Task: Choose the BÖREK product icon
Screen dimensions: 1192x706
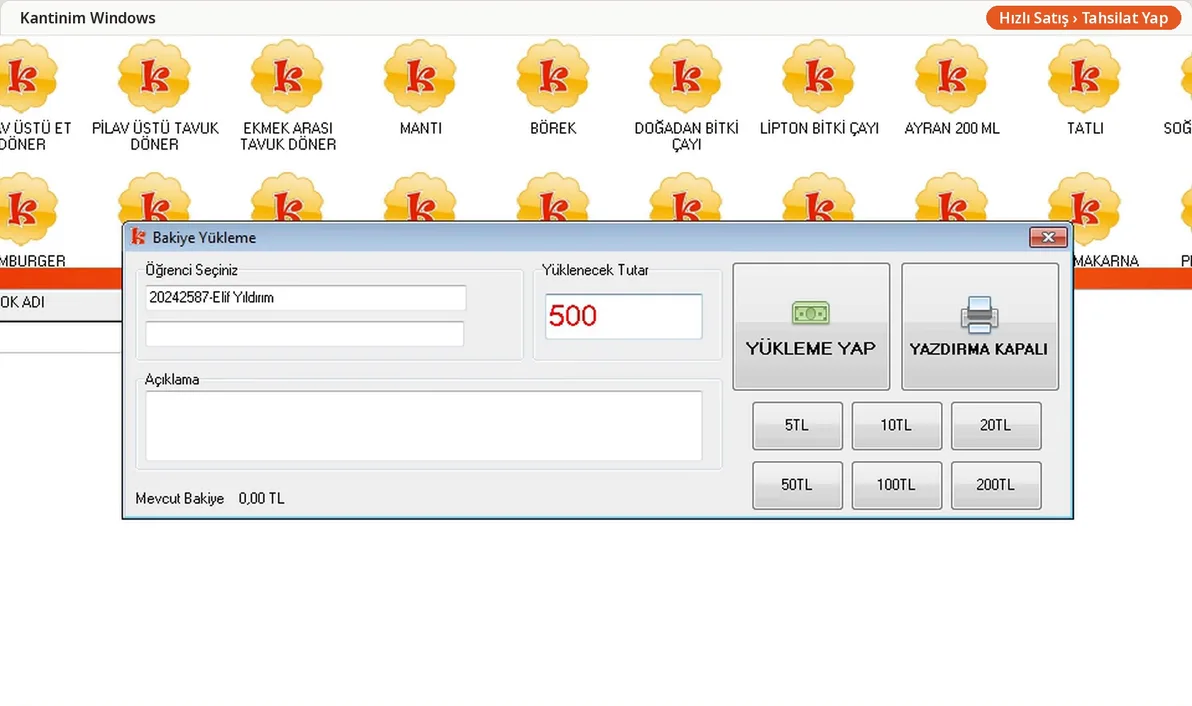Action: pos(553,76)
